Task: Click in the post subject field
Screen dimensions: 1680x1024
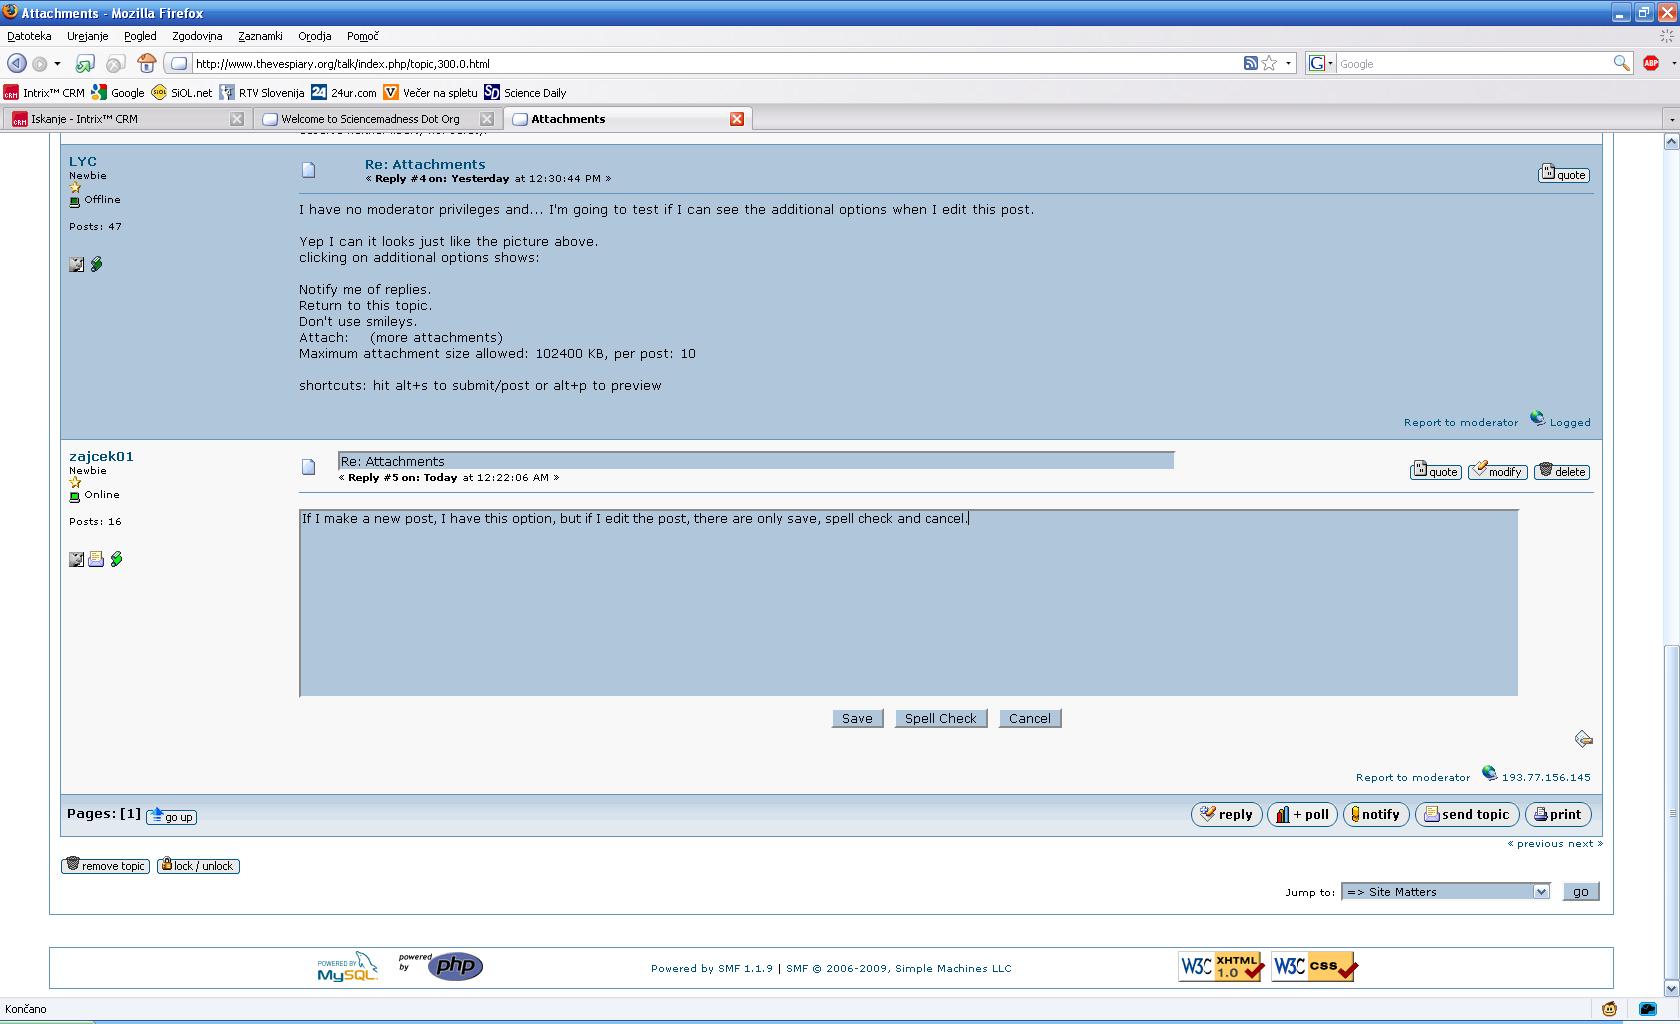Action: pos(755,461)
